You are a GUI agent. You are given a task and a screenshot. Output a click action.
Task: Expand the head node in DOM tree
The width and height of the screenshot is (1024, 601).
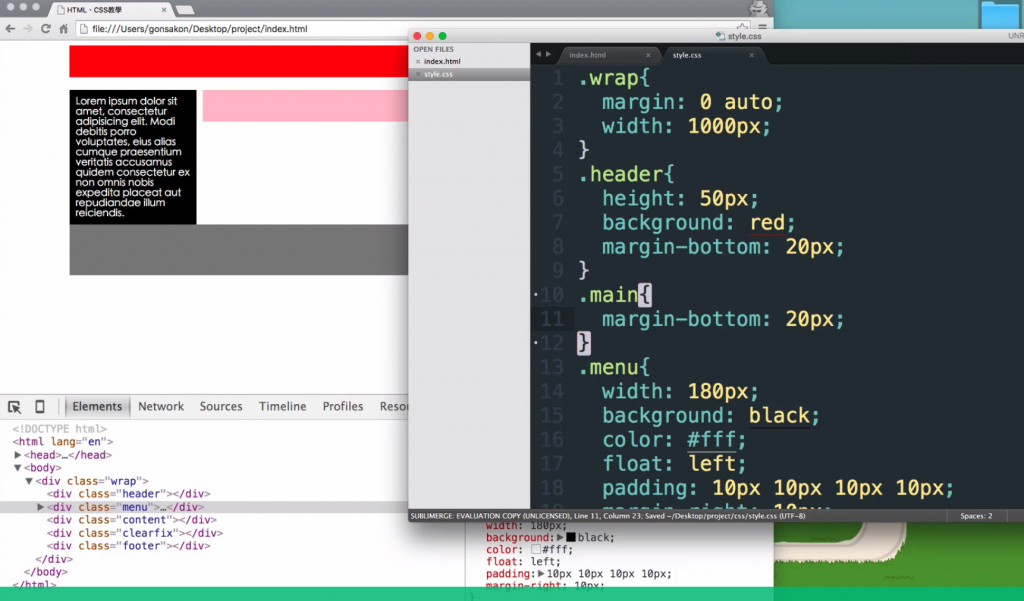click(18, 455)
